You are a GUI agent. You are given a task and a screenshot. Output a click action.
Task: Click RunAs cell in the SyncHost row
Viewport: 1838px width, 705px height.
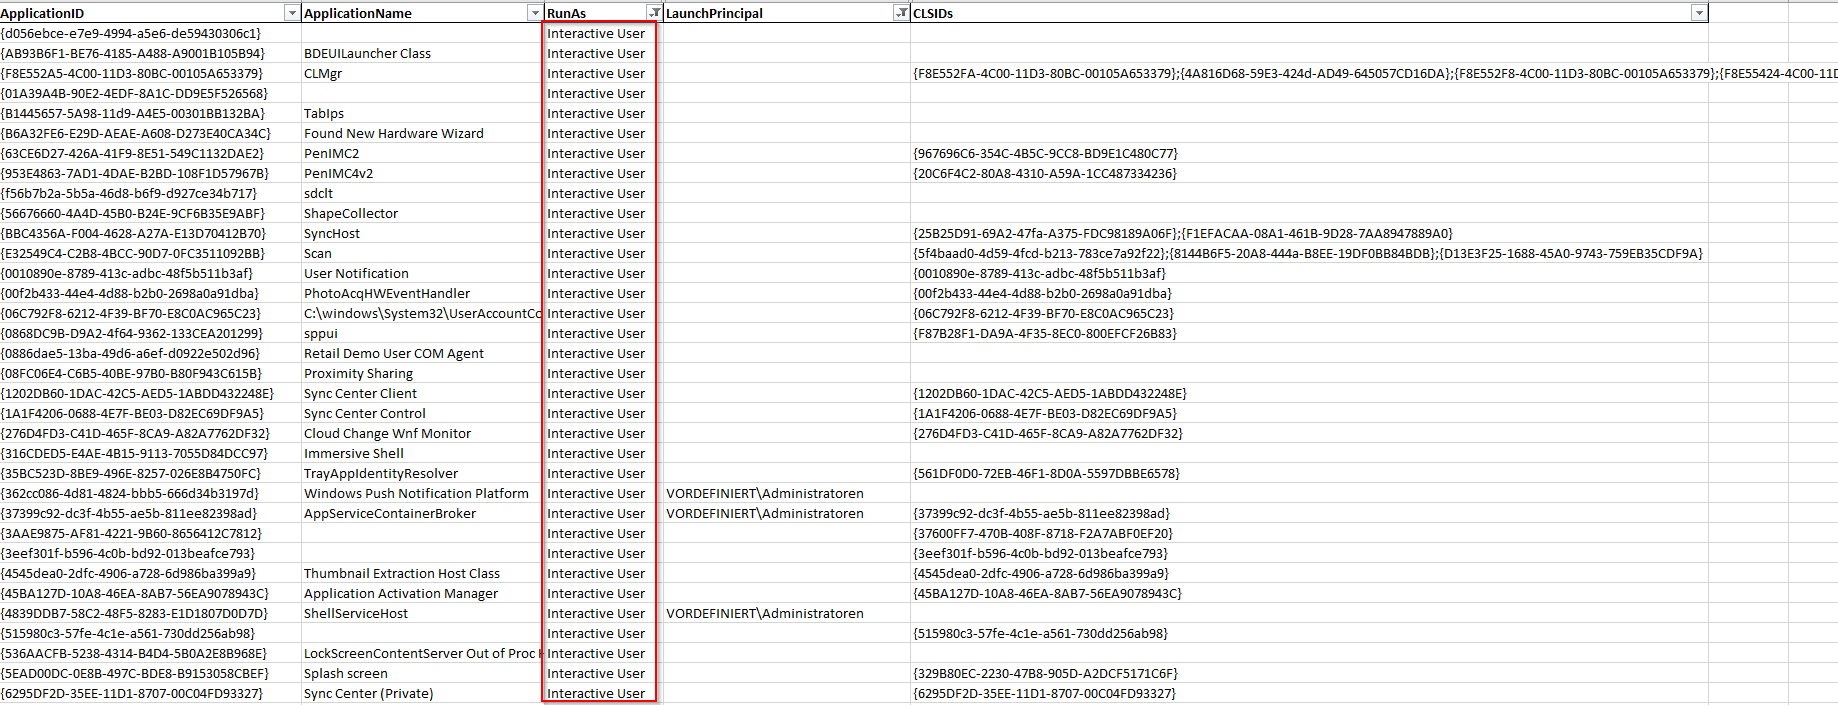(x=596, y=233)
